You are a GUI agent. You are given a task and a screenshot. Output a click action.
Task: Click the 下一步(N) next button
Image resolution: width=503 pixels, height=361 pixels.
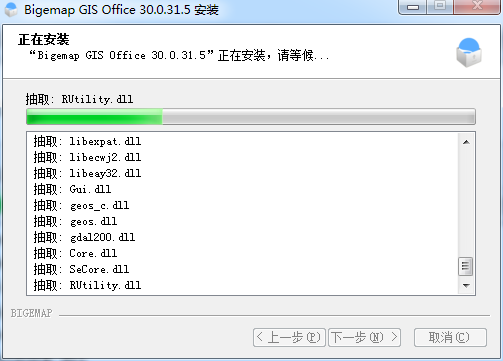point(364,337)
